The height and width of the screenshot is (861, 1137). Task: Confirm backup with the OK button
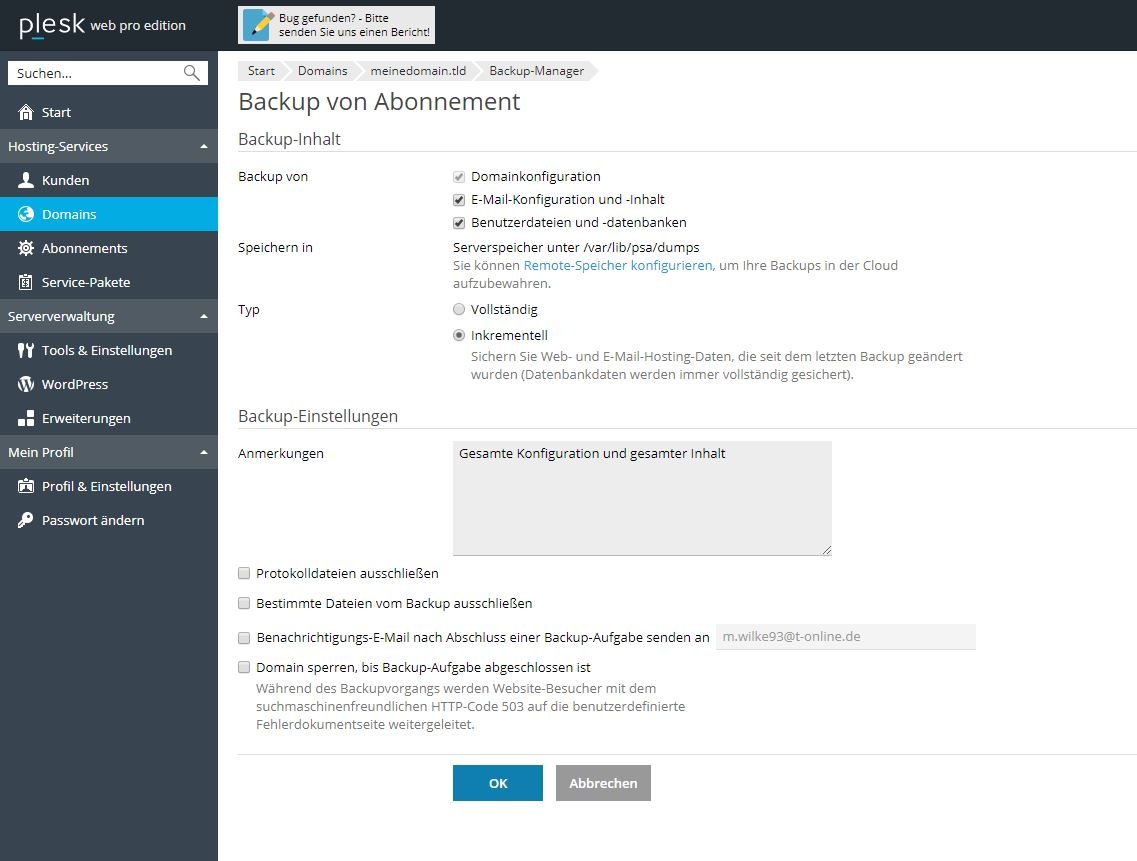click(x=497, y=783)
